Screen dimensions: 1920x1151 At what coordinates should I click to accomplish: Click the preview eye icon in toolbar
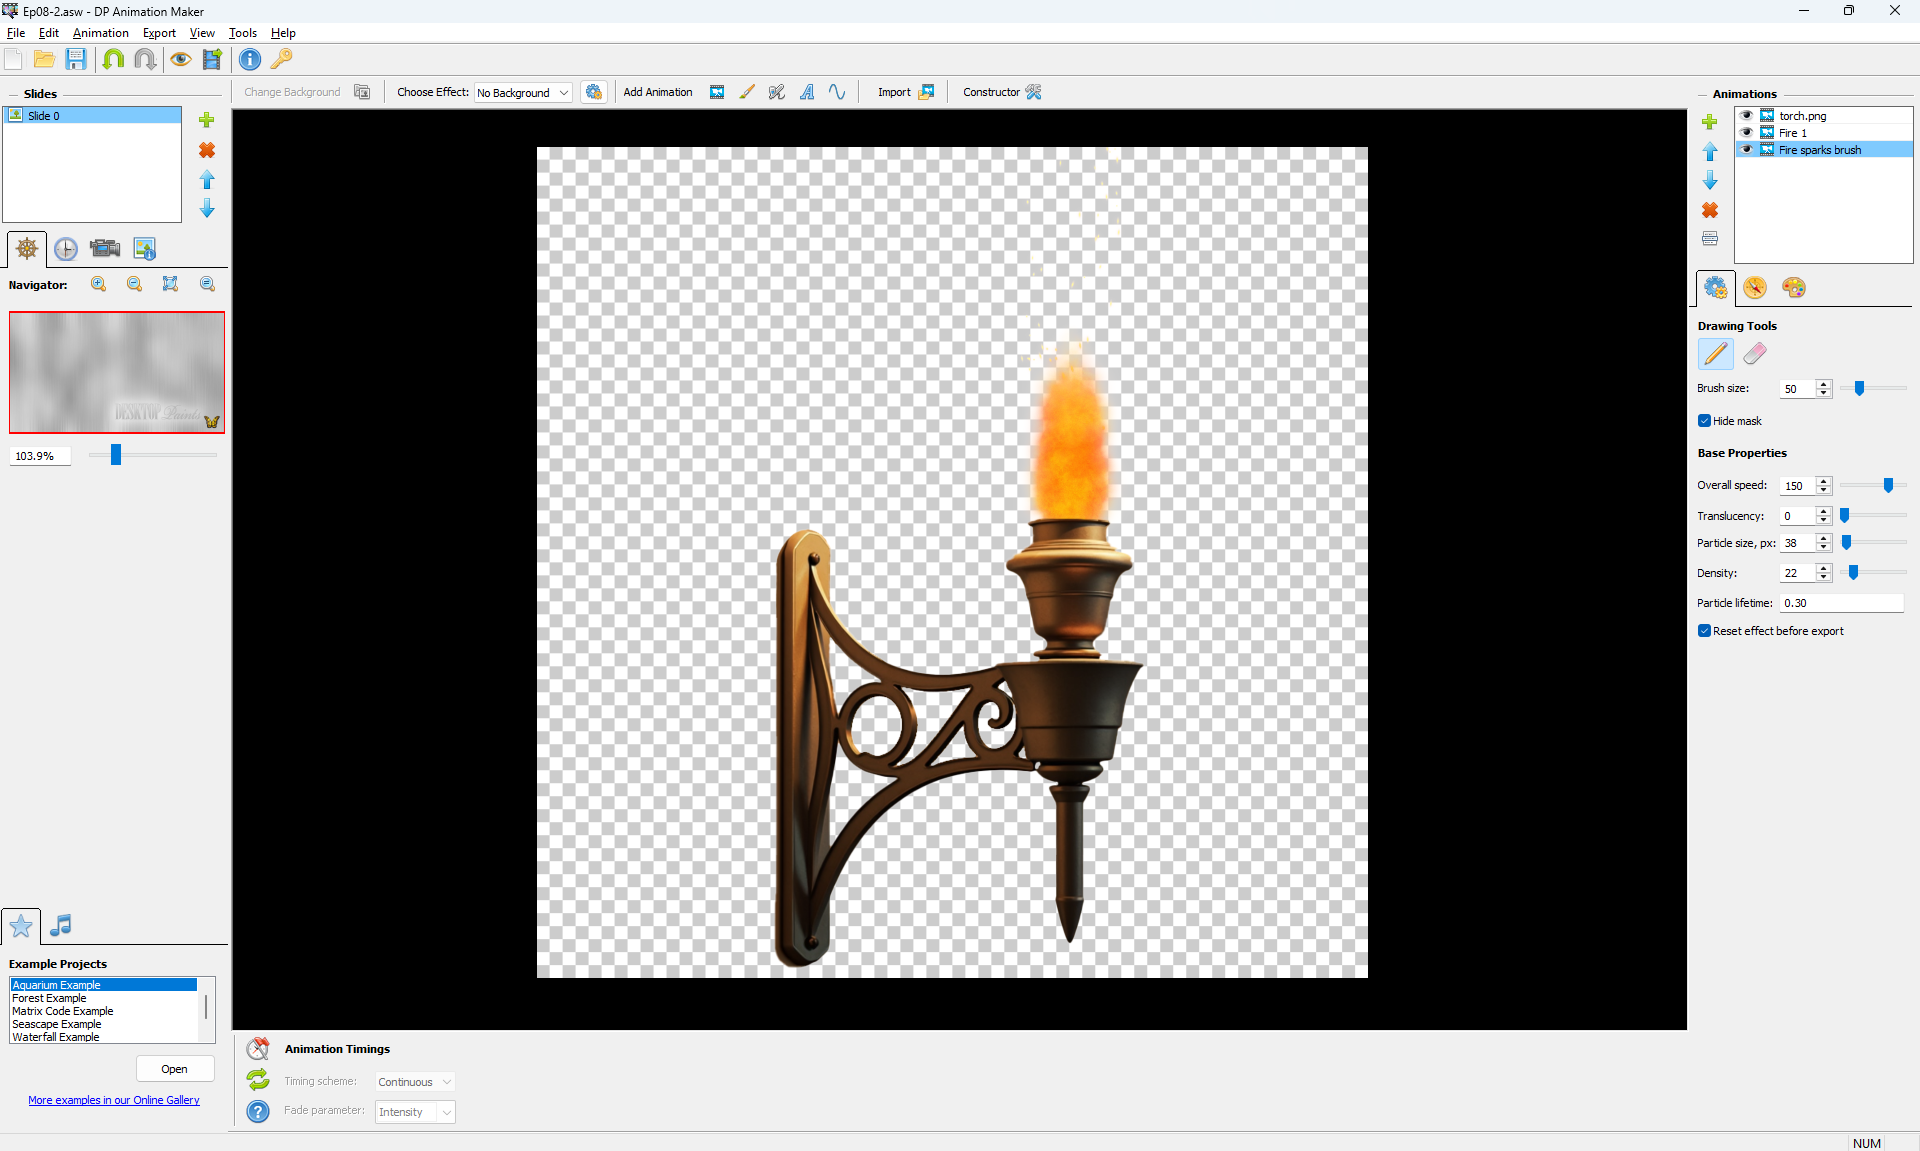[180, 59]
